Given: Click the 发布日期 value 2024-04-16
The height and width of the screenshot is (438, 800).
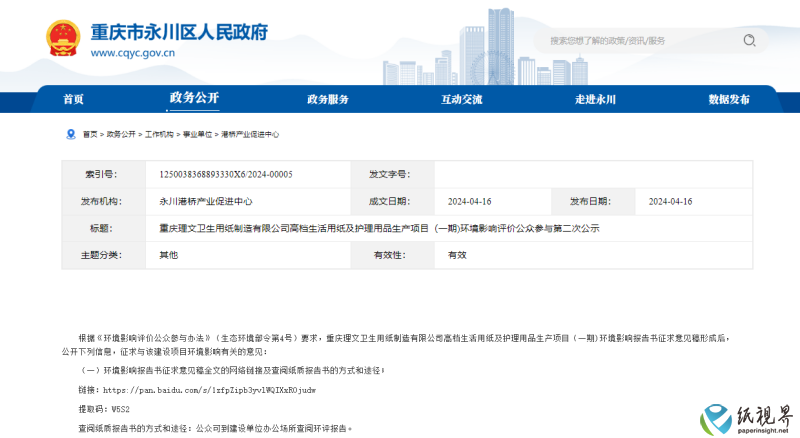Looking at the screenshot, I should tap(670, 202).
